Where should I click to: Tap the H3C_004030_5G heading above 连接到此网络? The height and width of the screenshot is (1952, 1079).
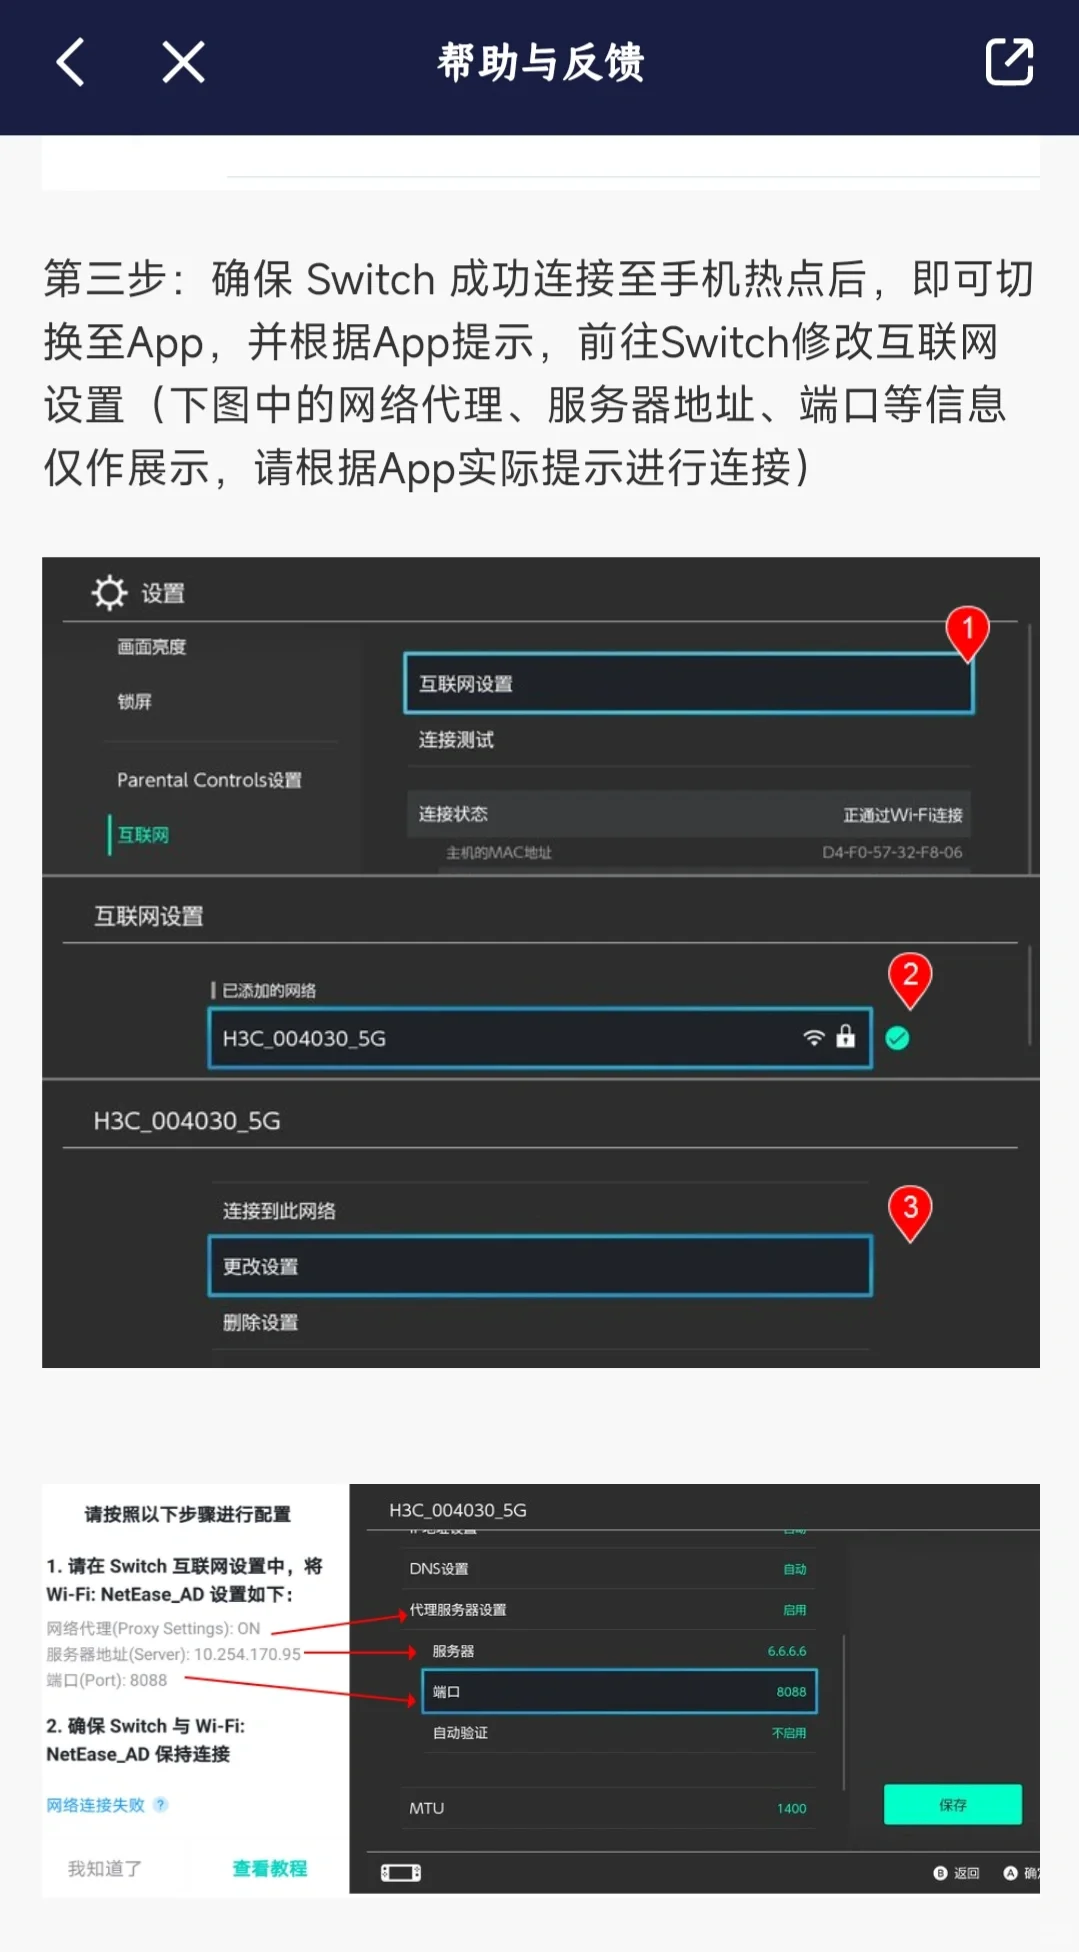coord(187,1121)
